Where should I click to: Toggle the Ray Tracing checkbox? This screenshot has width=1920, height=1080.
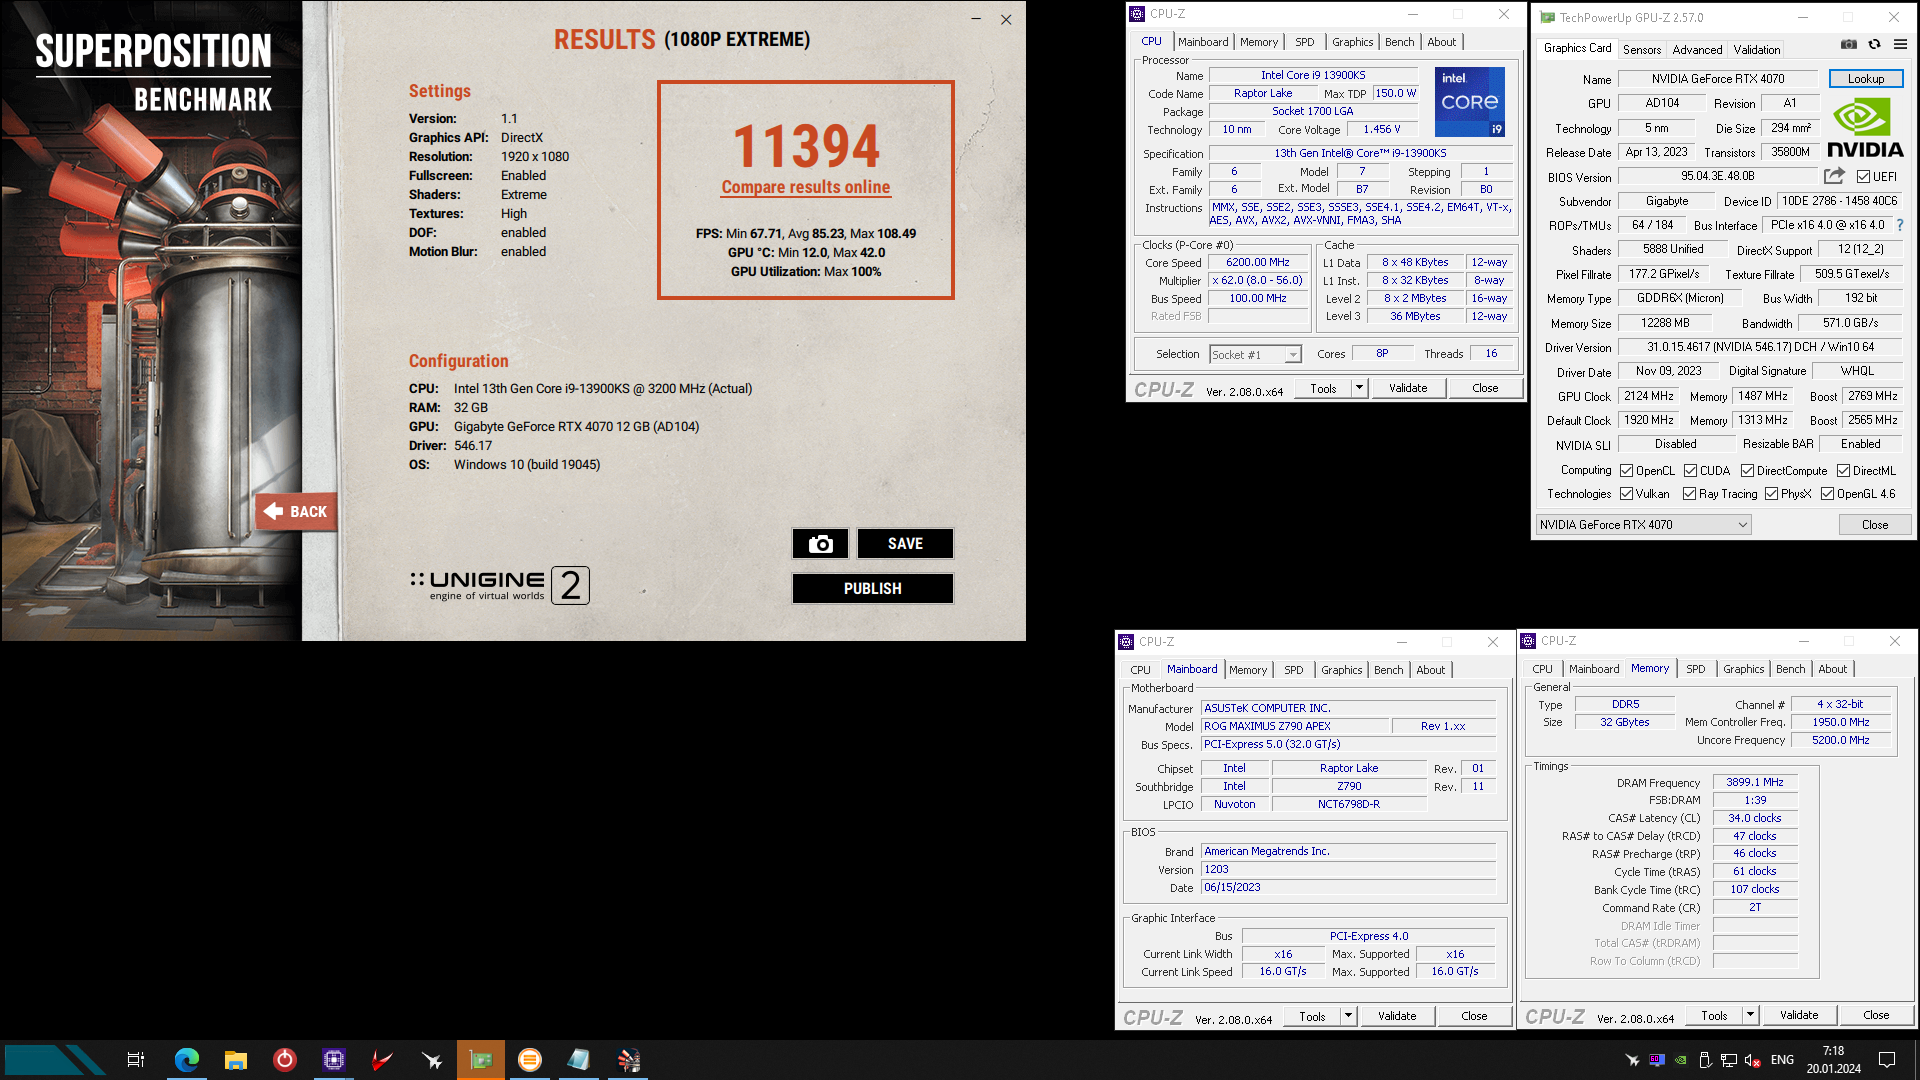coord(1689,494)
